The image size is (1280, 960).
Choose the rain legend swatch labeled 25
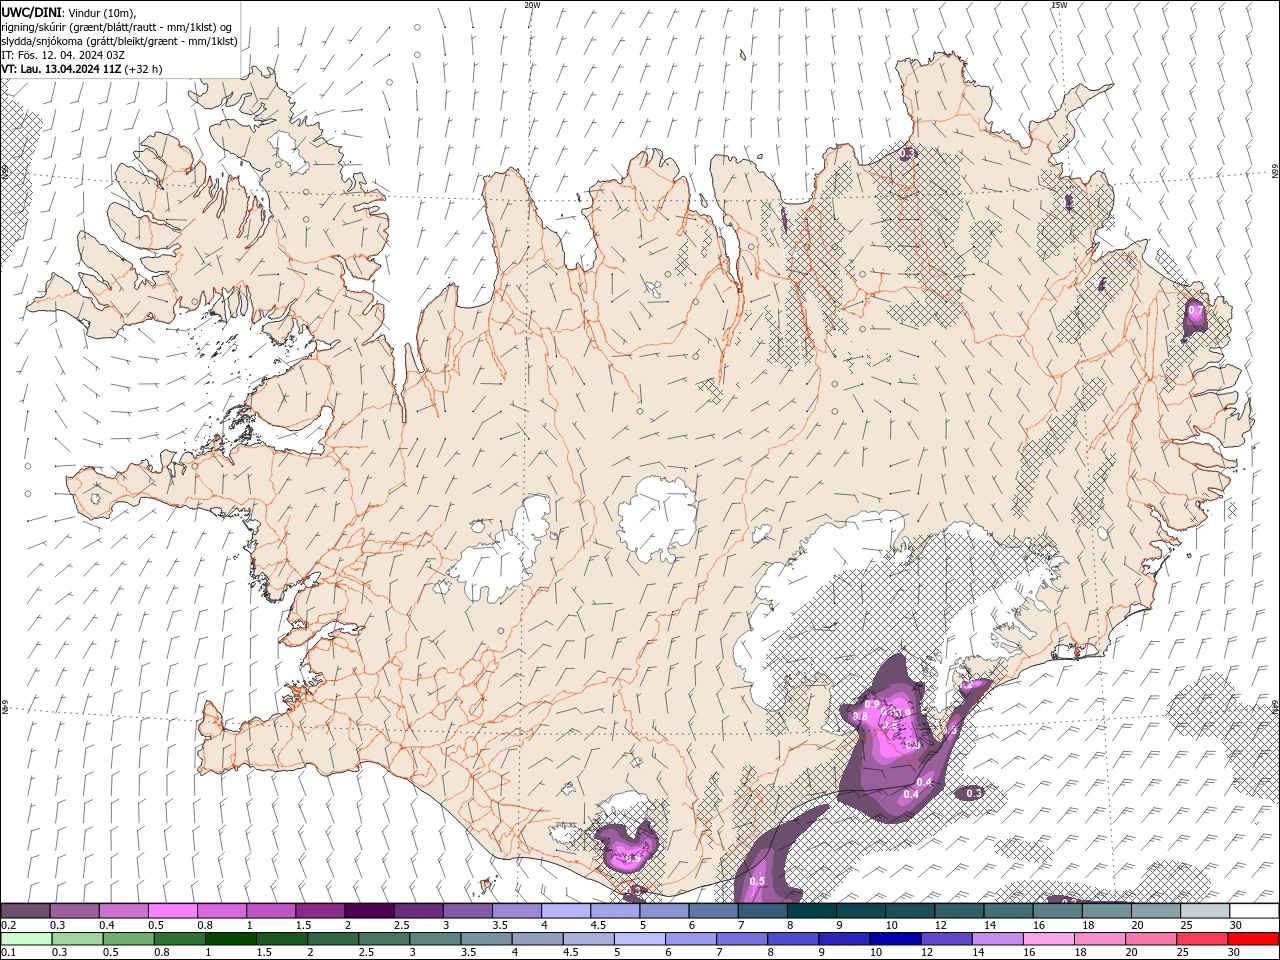(1202, 939)
